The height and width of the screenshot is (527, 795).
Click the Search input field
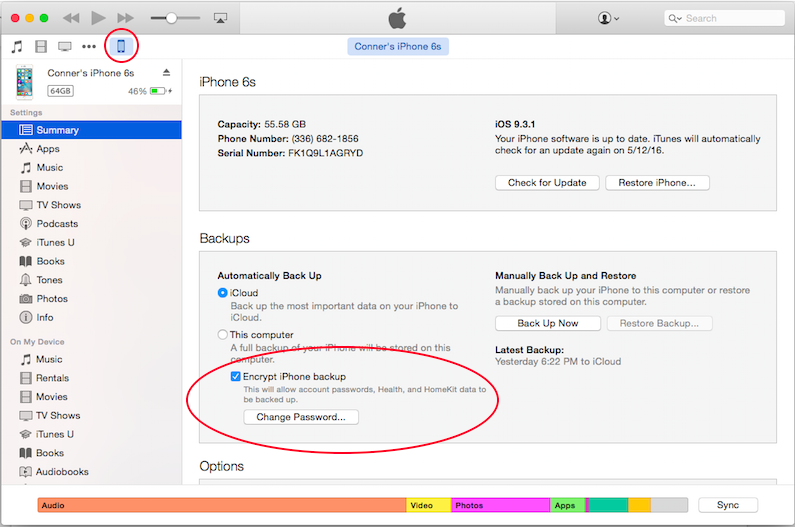[730, 18]
